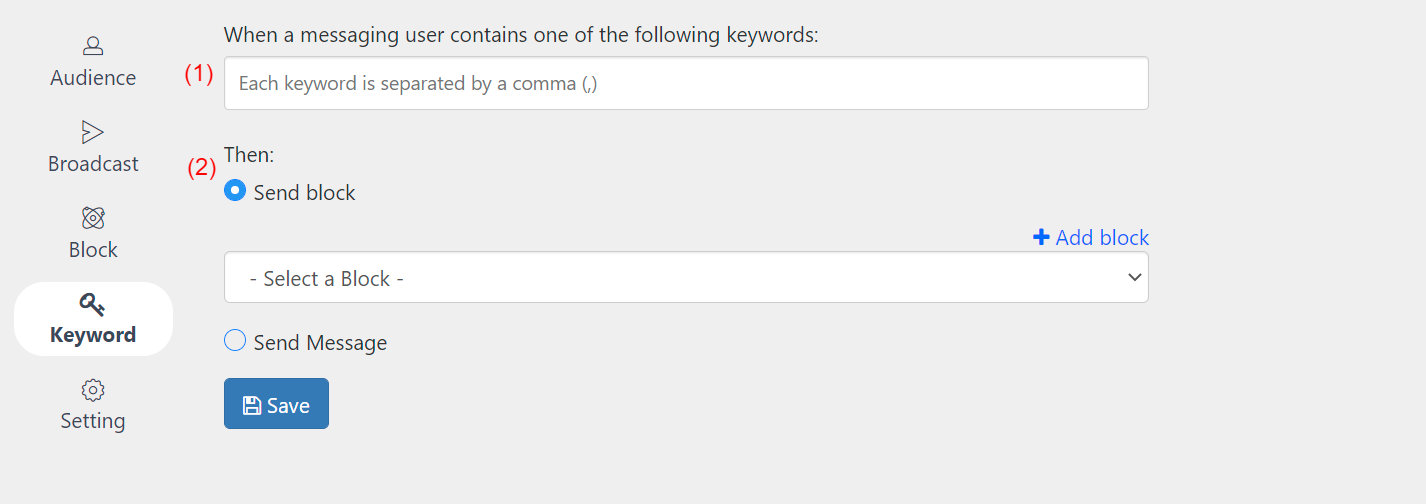Open the Setting menu label
Image resolution: width=1426 pixels, height=504 pixels.
pyautogui.click(x=93, y=421)
